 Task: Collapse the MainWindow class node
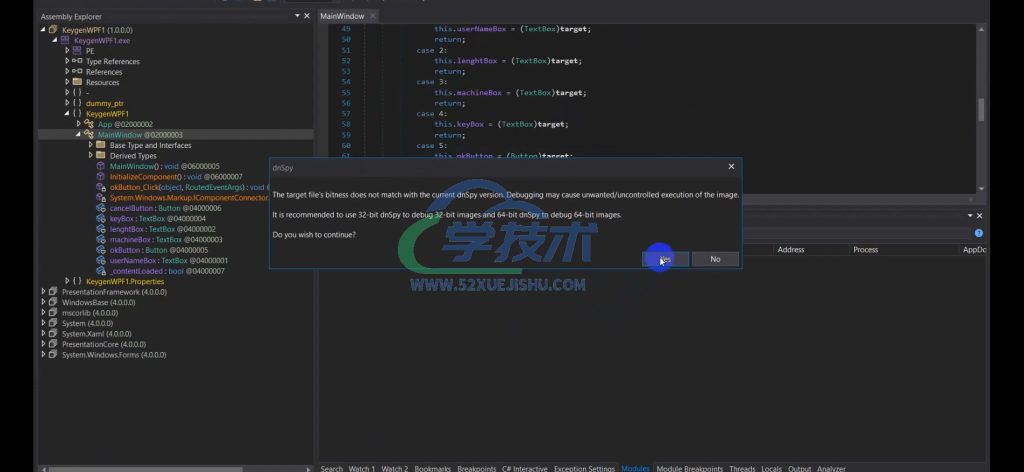coord(78,135)
